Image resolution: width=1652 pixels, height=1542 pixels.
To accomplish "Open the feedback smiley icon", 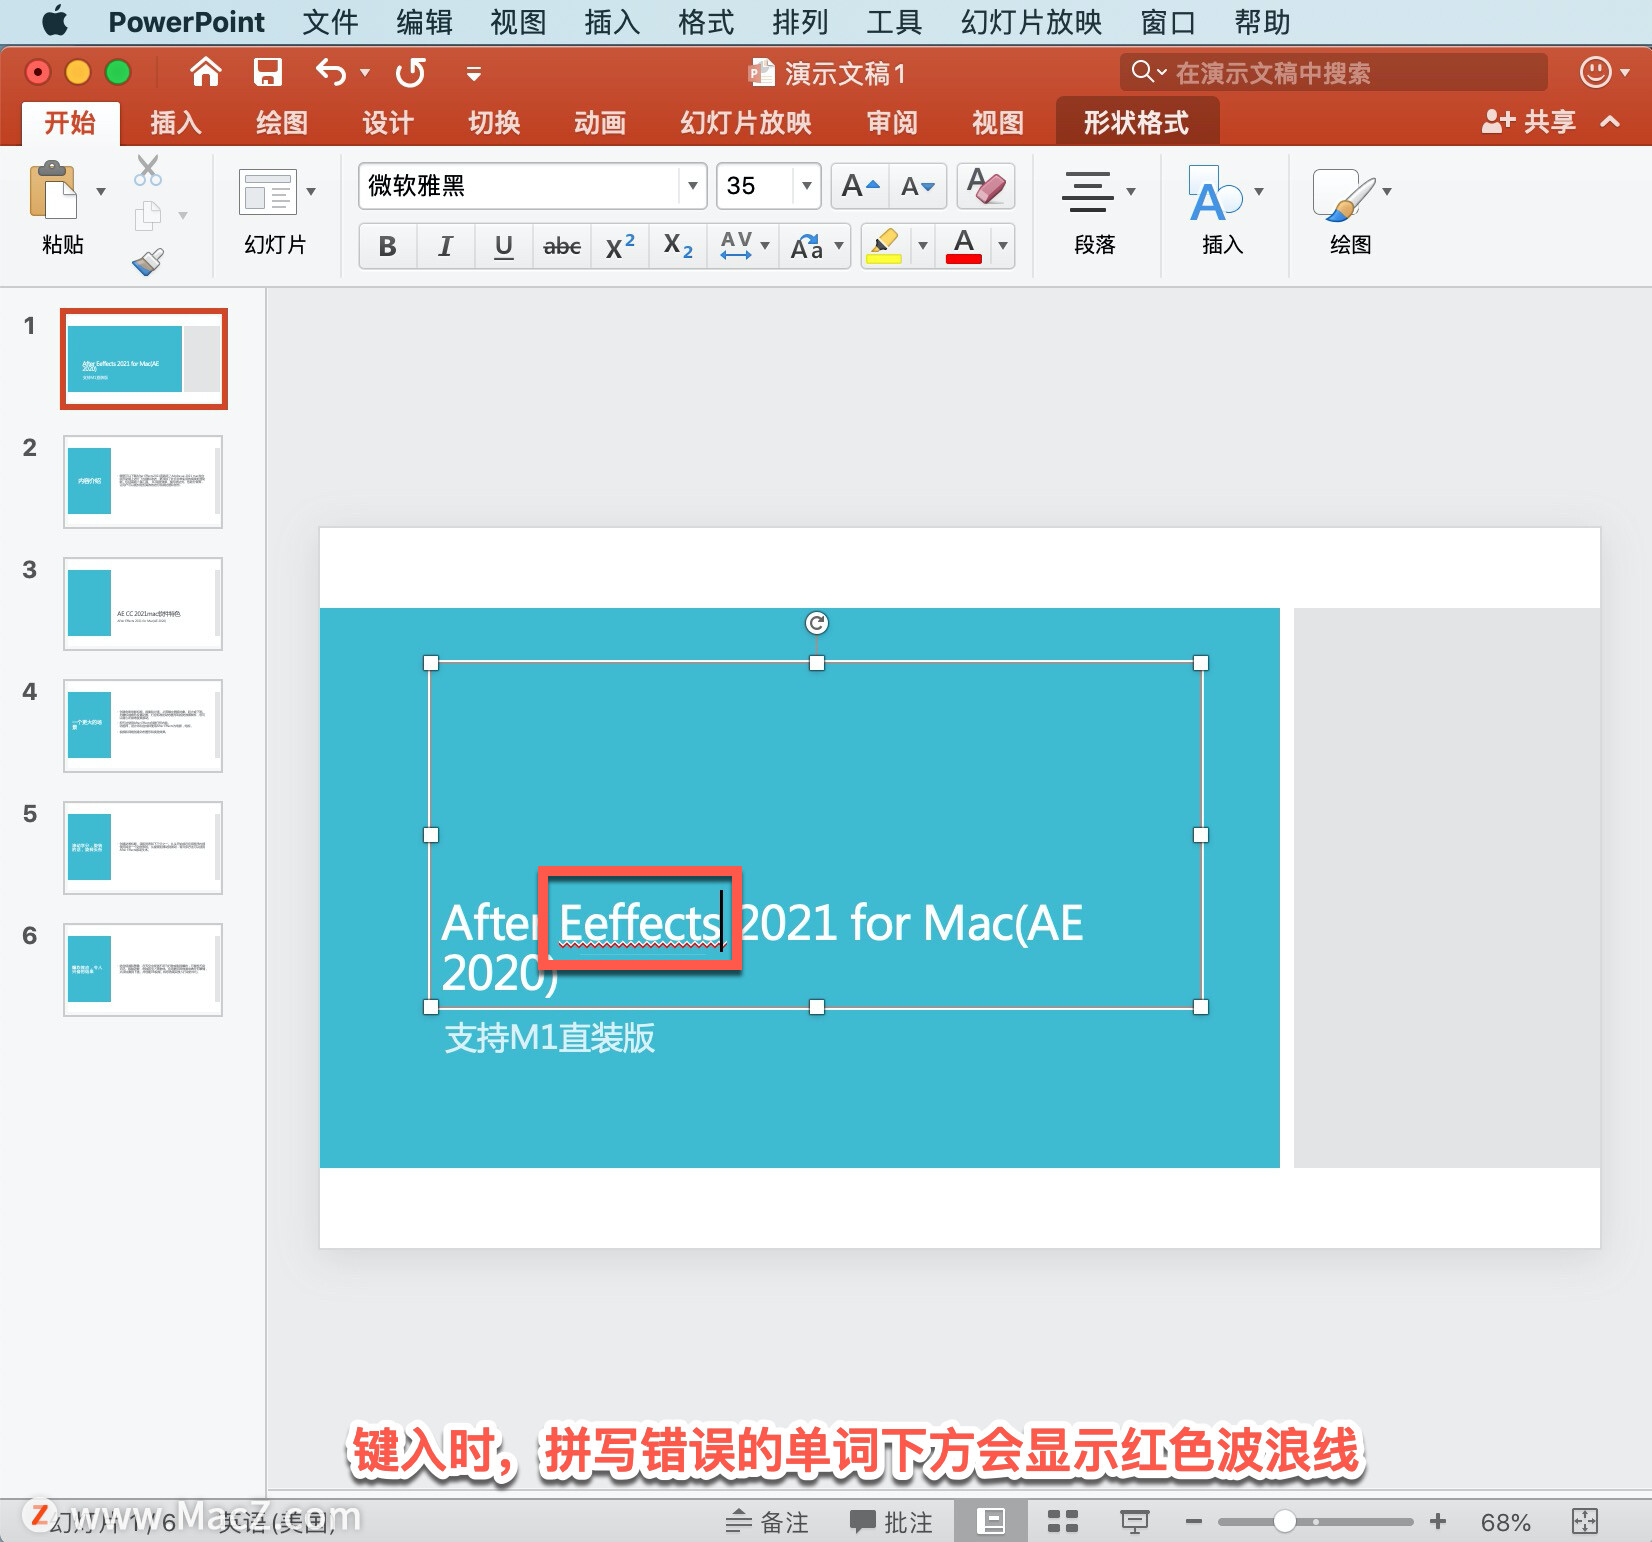I will 1596,72.
